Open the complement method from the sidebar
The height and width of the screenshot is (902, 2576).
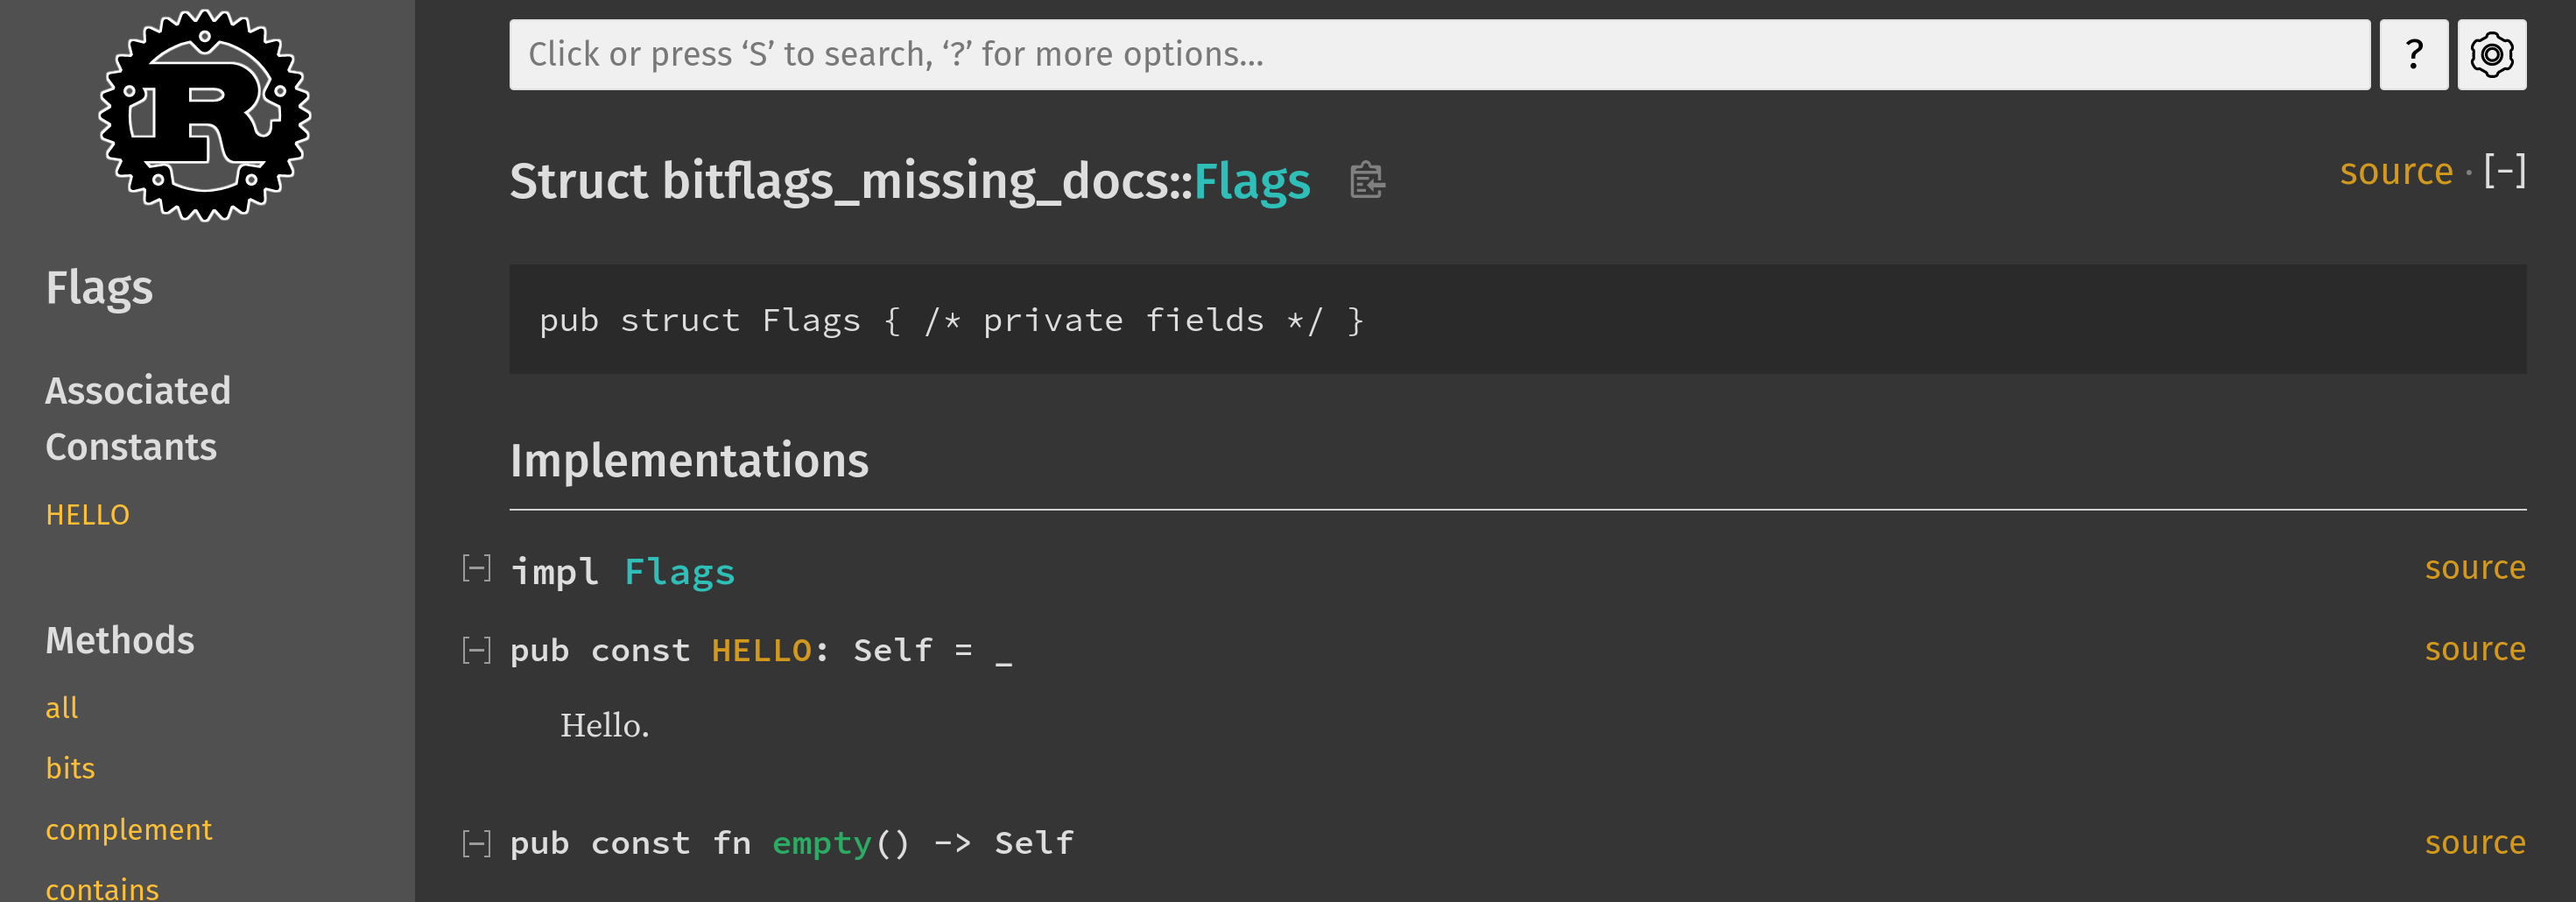tap(129, 829)
